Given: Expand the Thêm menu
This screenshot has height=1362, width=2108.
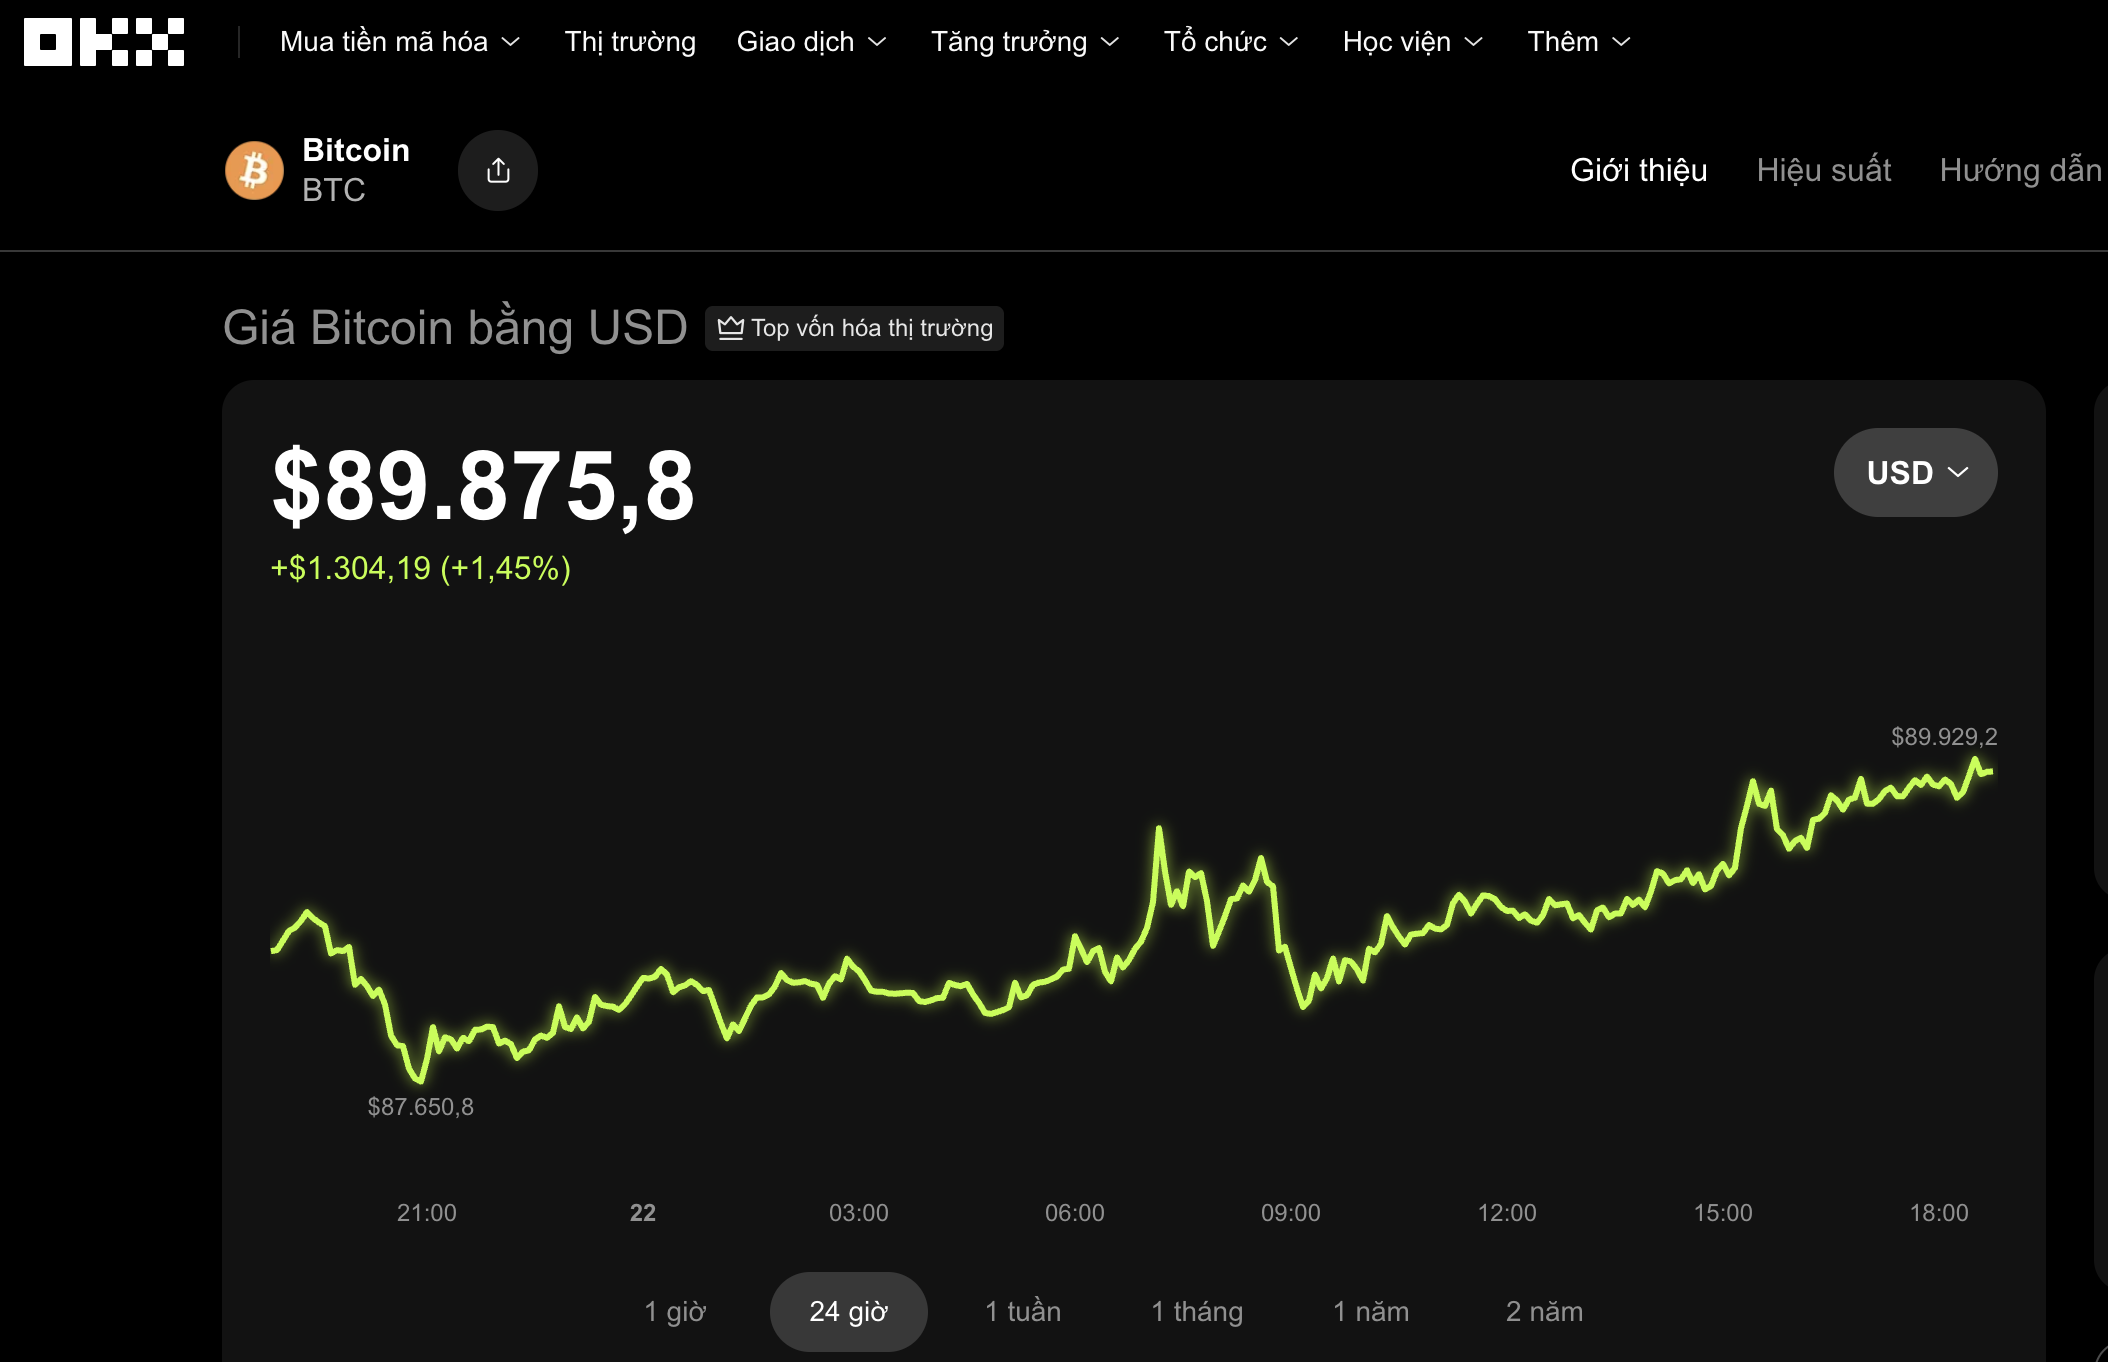Looking at the screenshot, I should coord(1578,42).
